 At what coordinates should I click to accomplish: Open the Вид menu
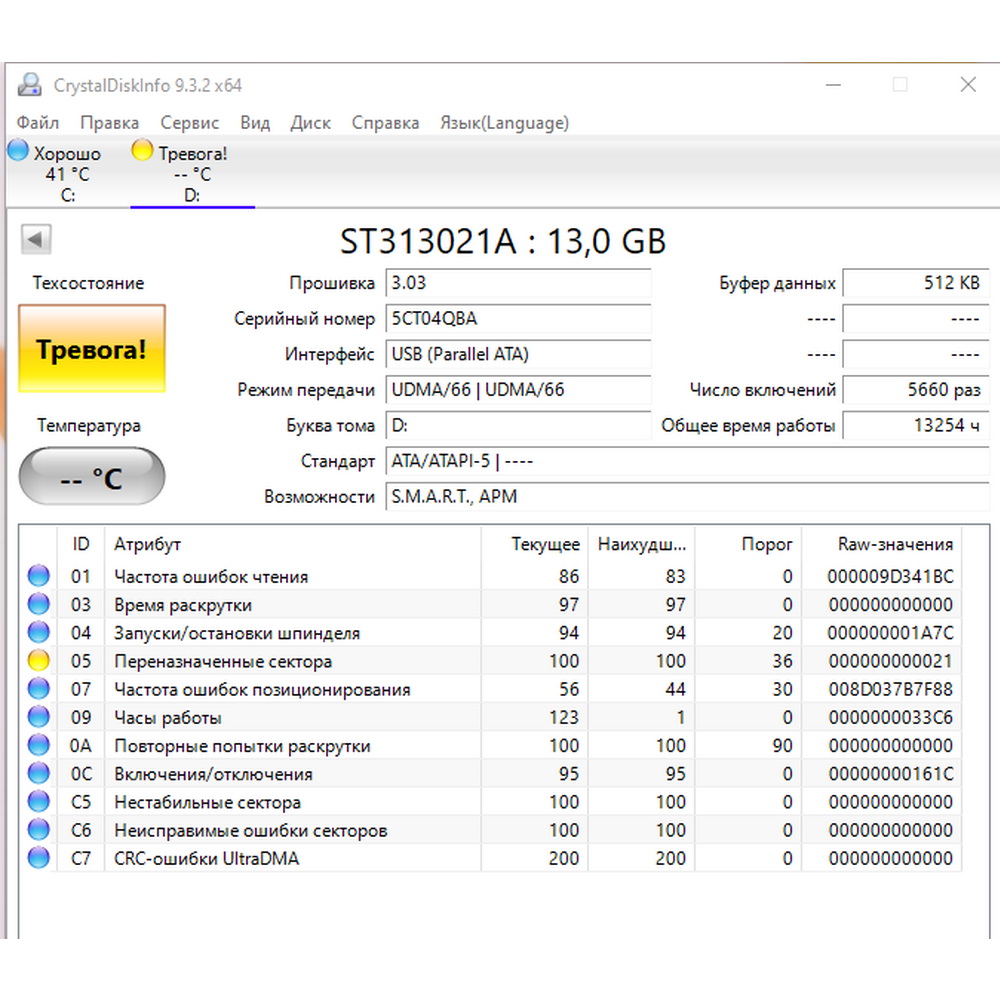tap(255, 122)
